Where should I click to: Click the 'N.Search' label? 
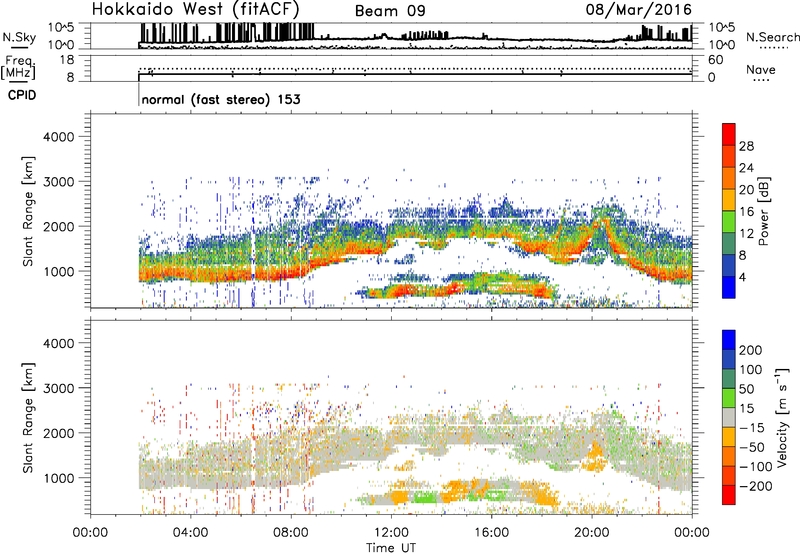click(772, 37)
